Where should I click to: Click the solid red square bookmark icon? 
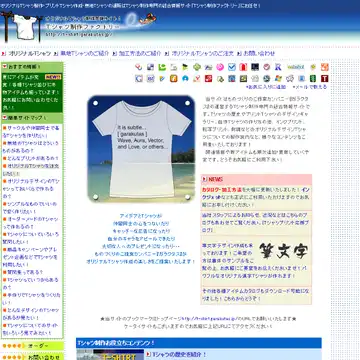[x=208, y=78]
